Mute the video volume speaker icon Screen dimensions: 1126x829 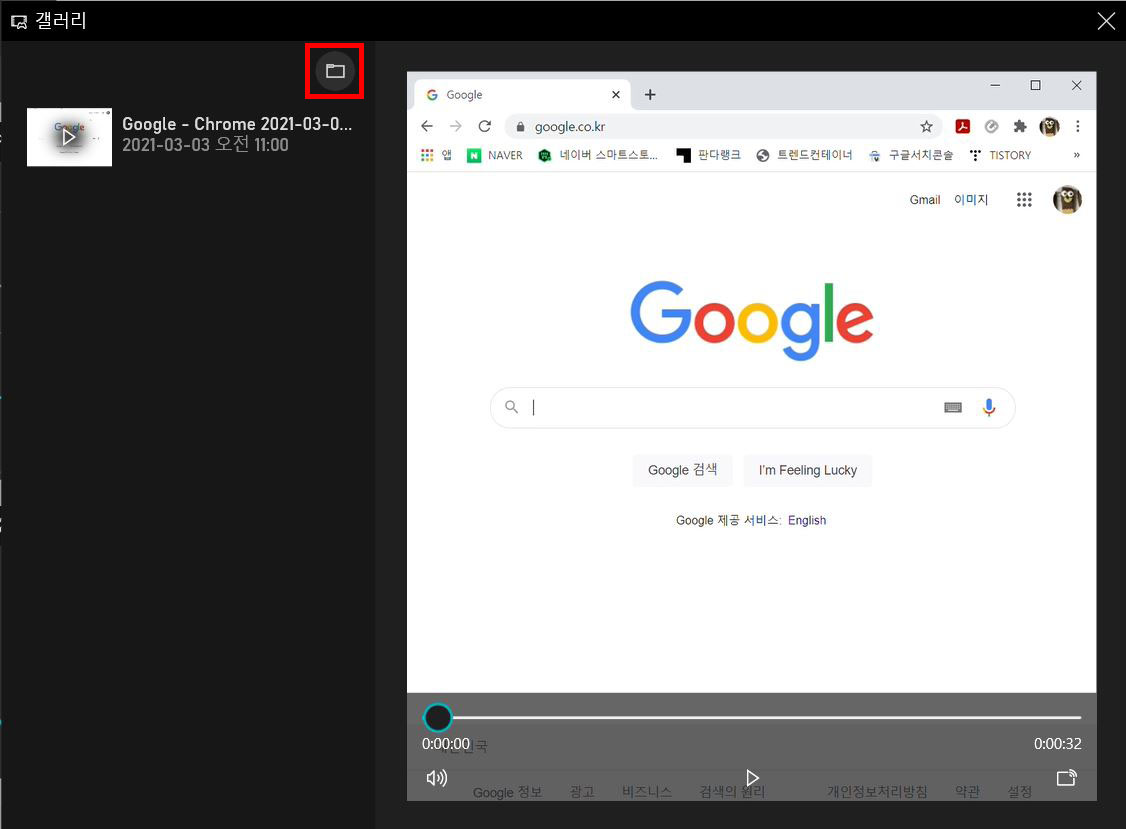click(x=437, y=777)
